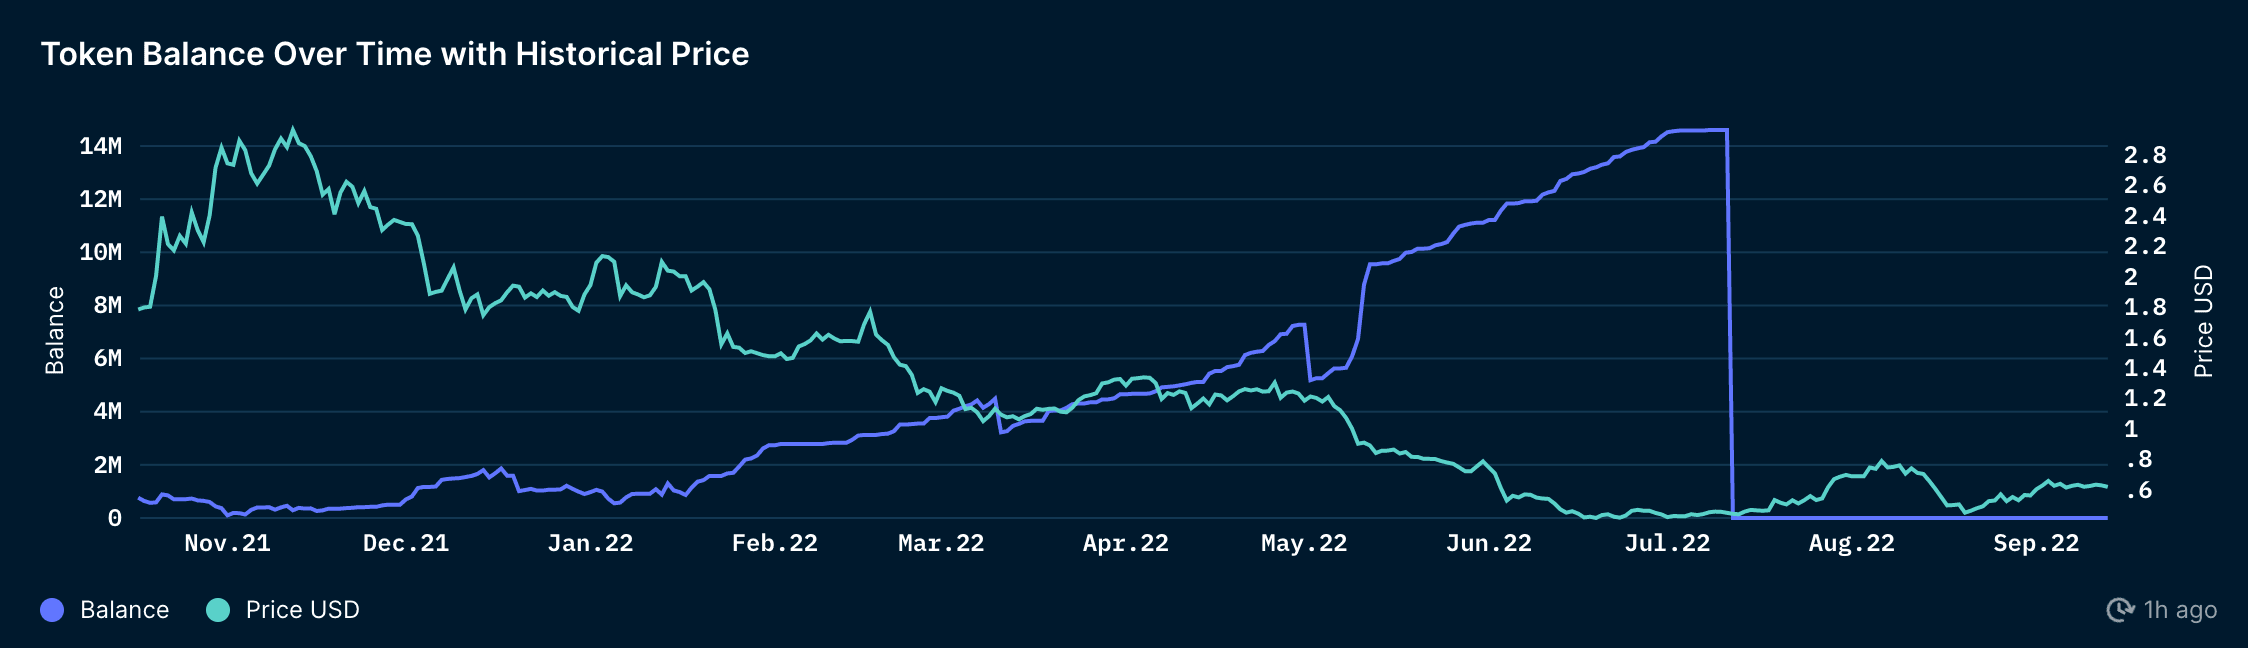The width and height of the screenshot is (2248, 648).
Task: Click the blue Balance legend dot
Action: click(52, 610)
